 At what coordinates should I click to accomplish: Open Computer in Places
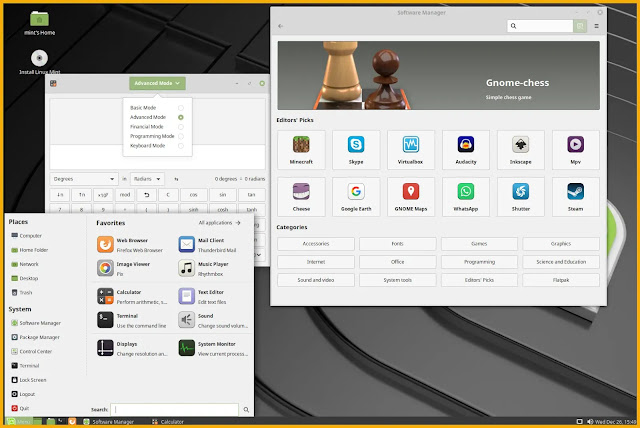click(27, 236)
